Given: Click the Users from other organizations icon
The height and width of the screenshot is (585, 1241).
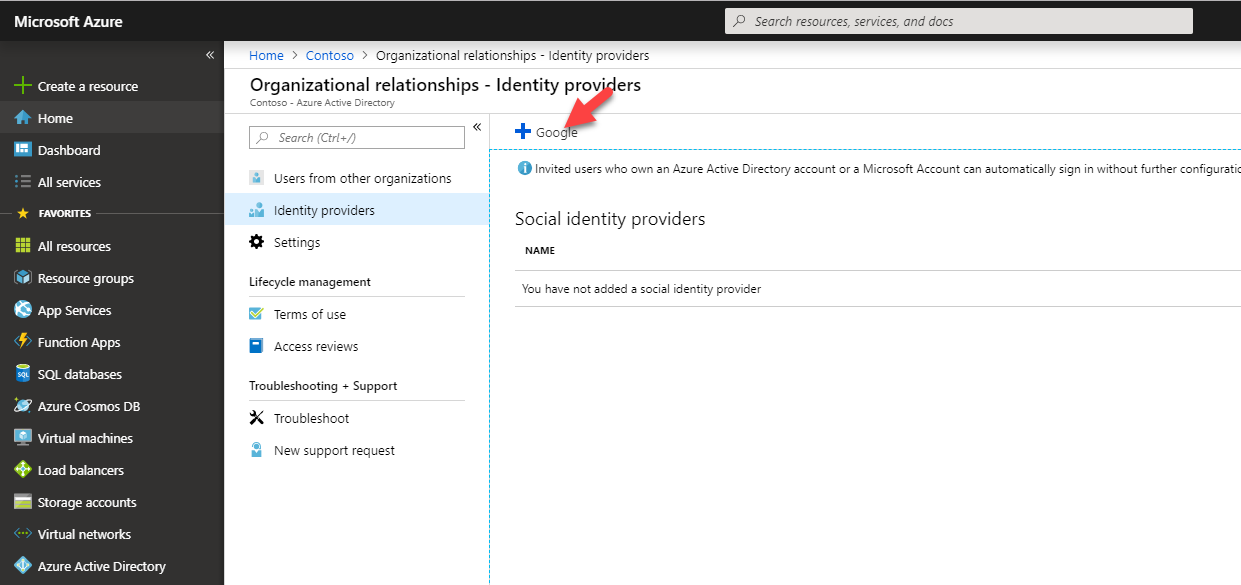Looking at the screenshot, I should pyautogui.click(x=257, y=178).
